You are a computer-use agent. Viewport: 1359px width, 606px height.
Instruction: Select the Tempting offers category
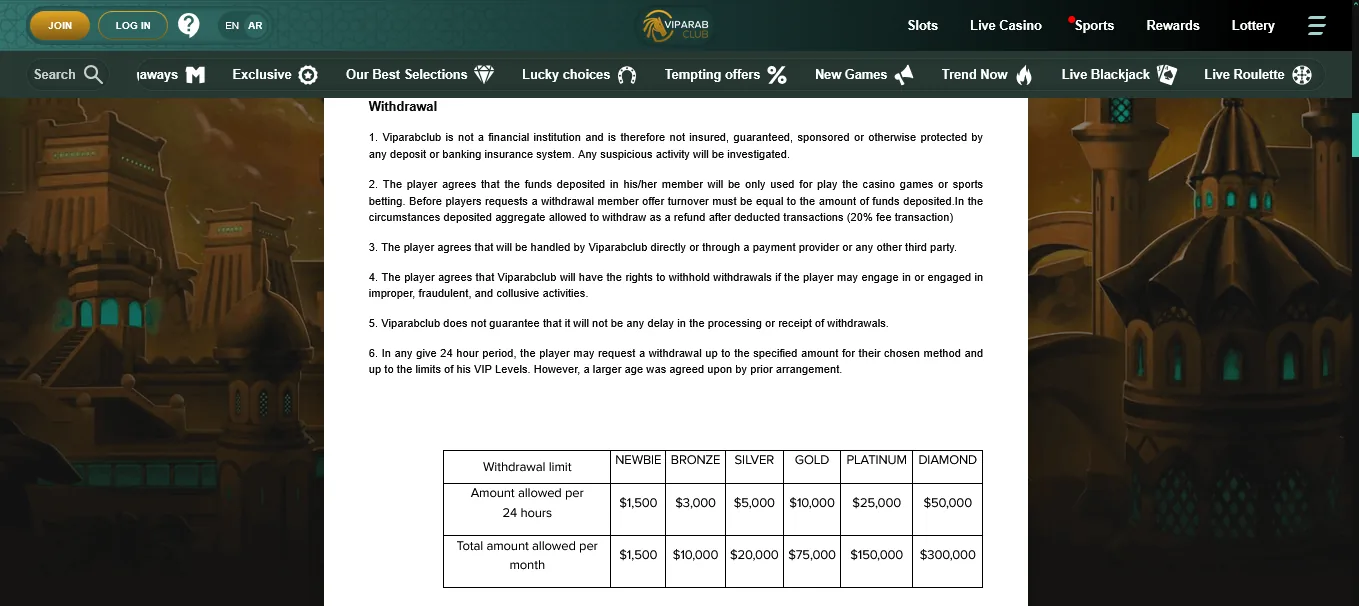pos(725,75)
